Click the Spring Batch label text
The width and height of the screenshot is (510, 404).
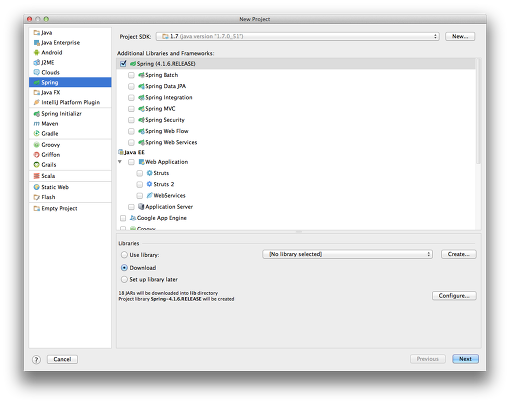coord(162,75)
